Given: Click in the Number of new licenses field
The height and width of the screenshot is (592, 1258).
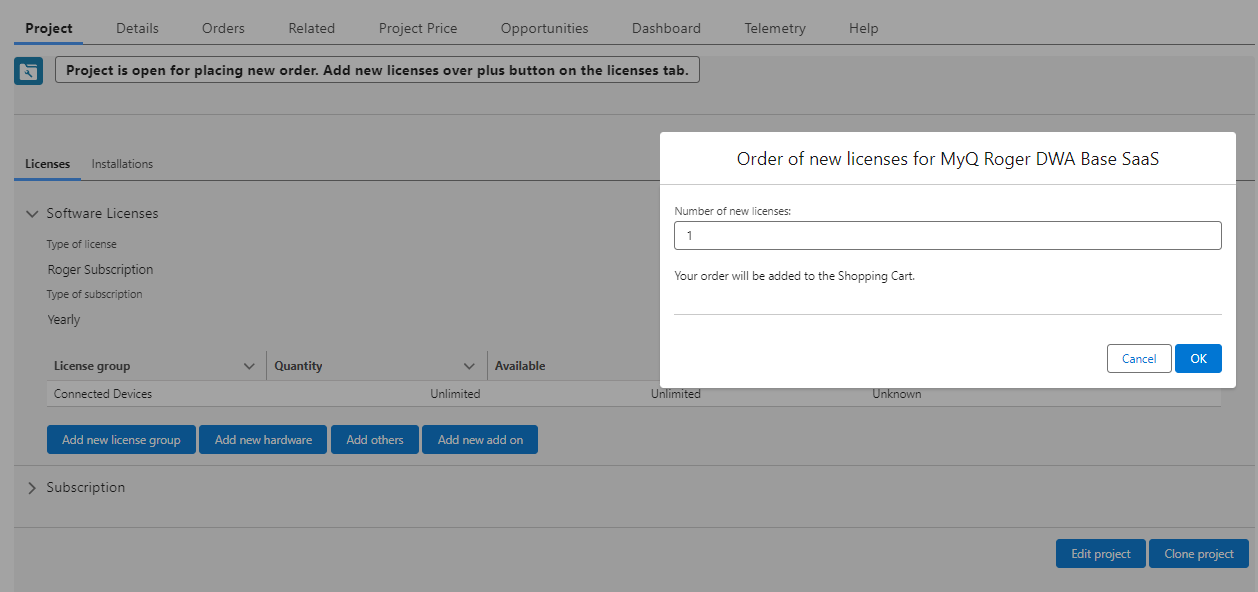Looking at the screenshot, I should tap(947, 236).
